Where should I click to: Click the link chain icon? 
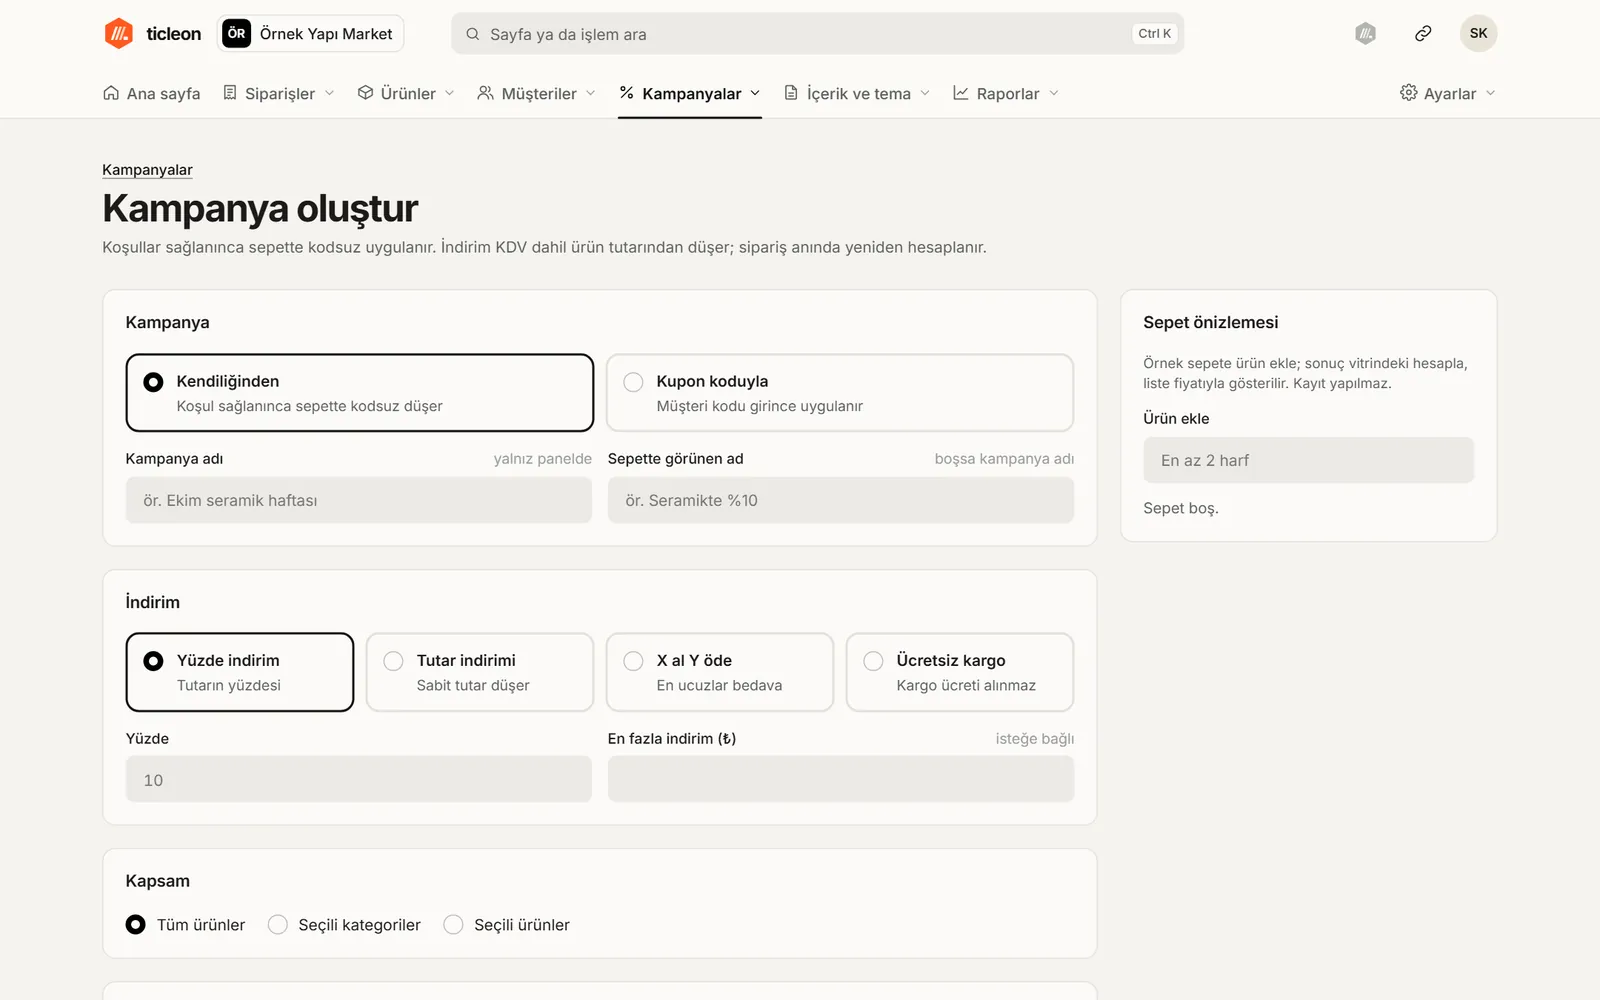[1423, 34]
